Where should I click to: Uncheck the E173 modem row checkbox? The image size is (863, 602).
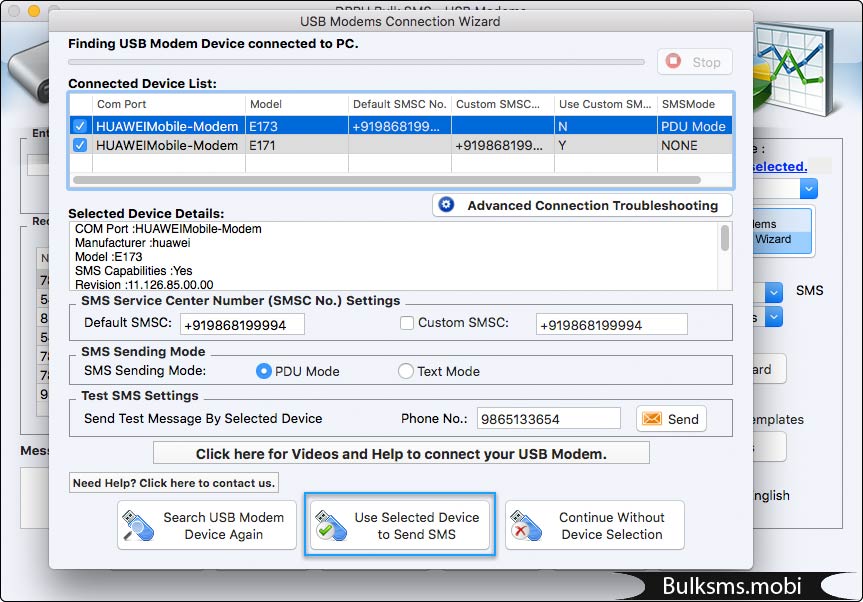pos(80,126)
